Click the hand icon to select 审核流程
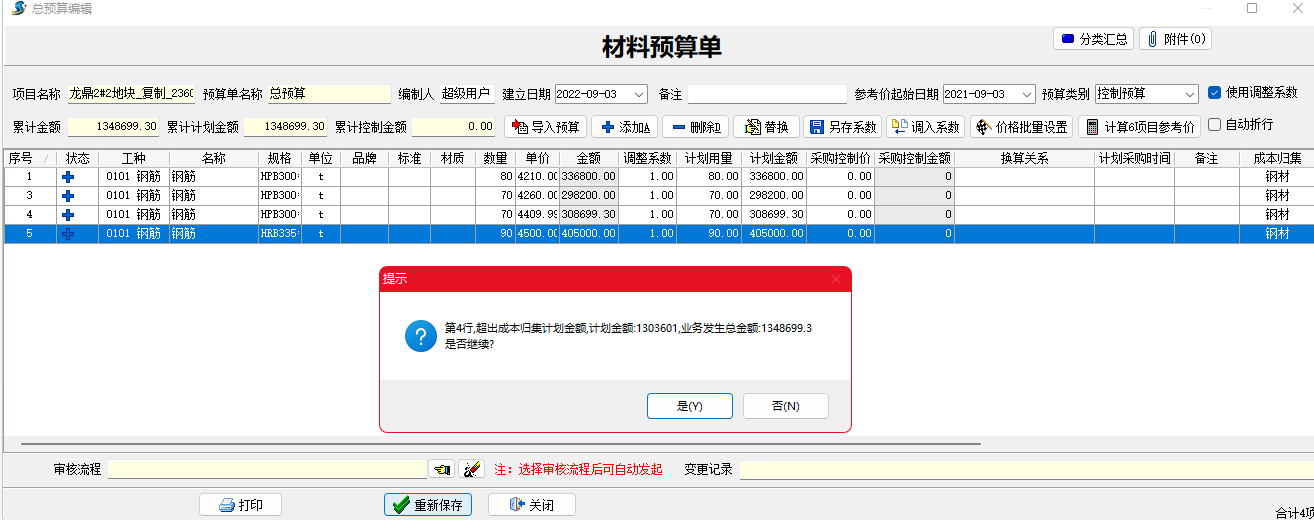The height and width of the screenshot is (520, 1314). (x=440, y=469)
